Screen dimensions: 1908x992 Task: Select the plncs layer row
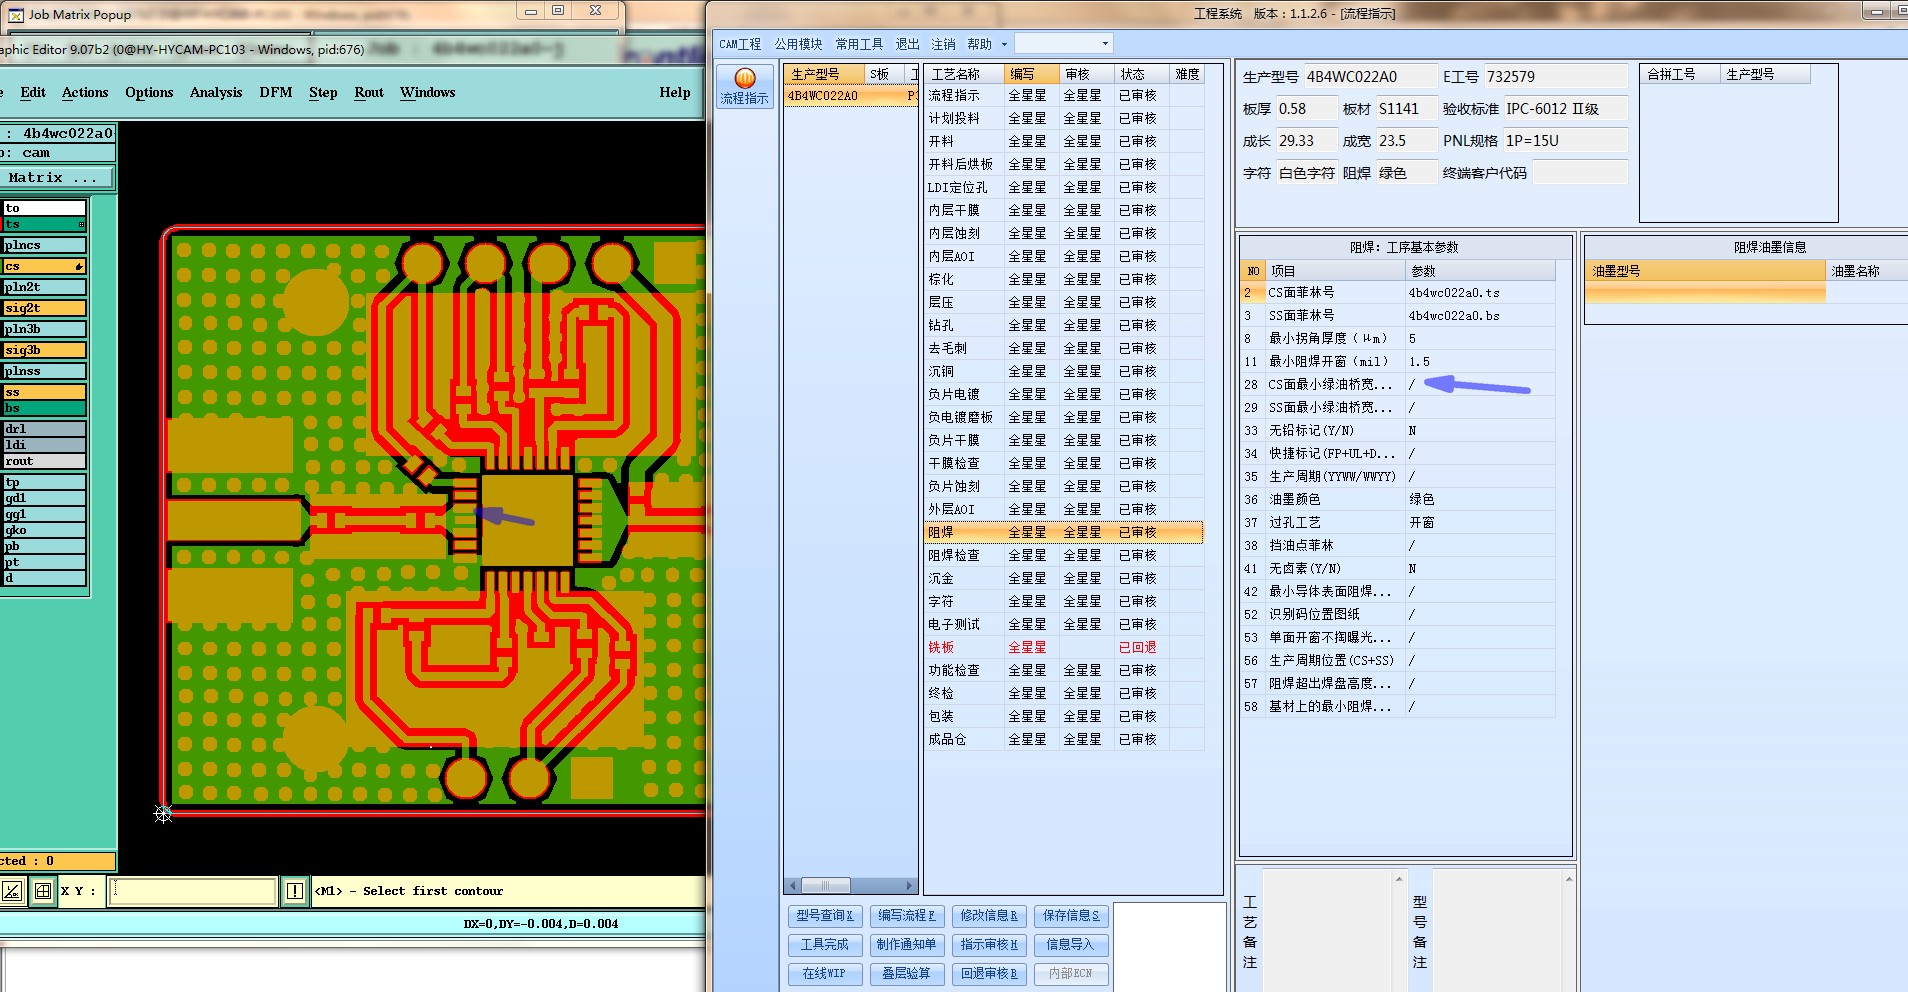(x=44, y=245)
